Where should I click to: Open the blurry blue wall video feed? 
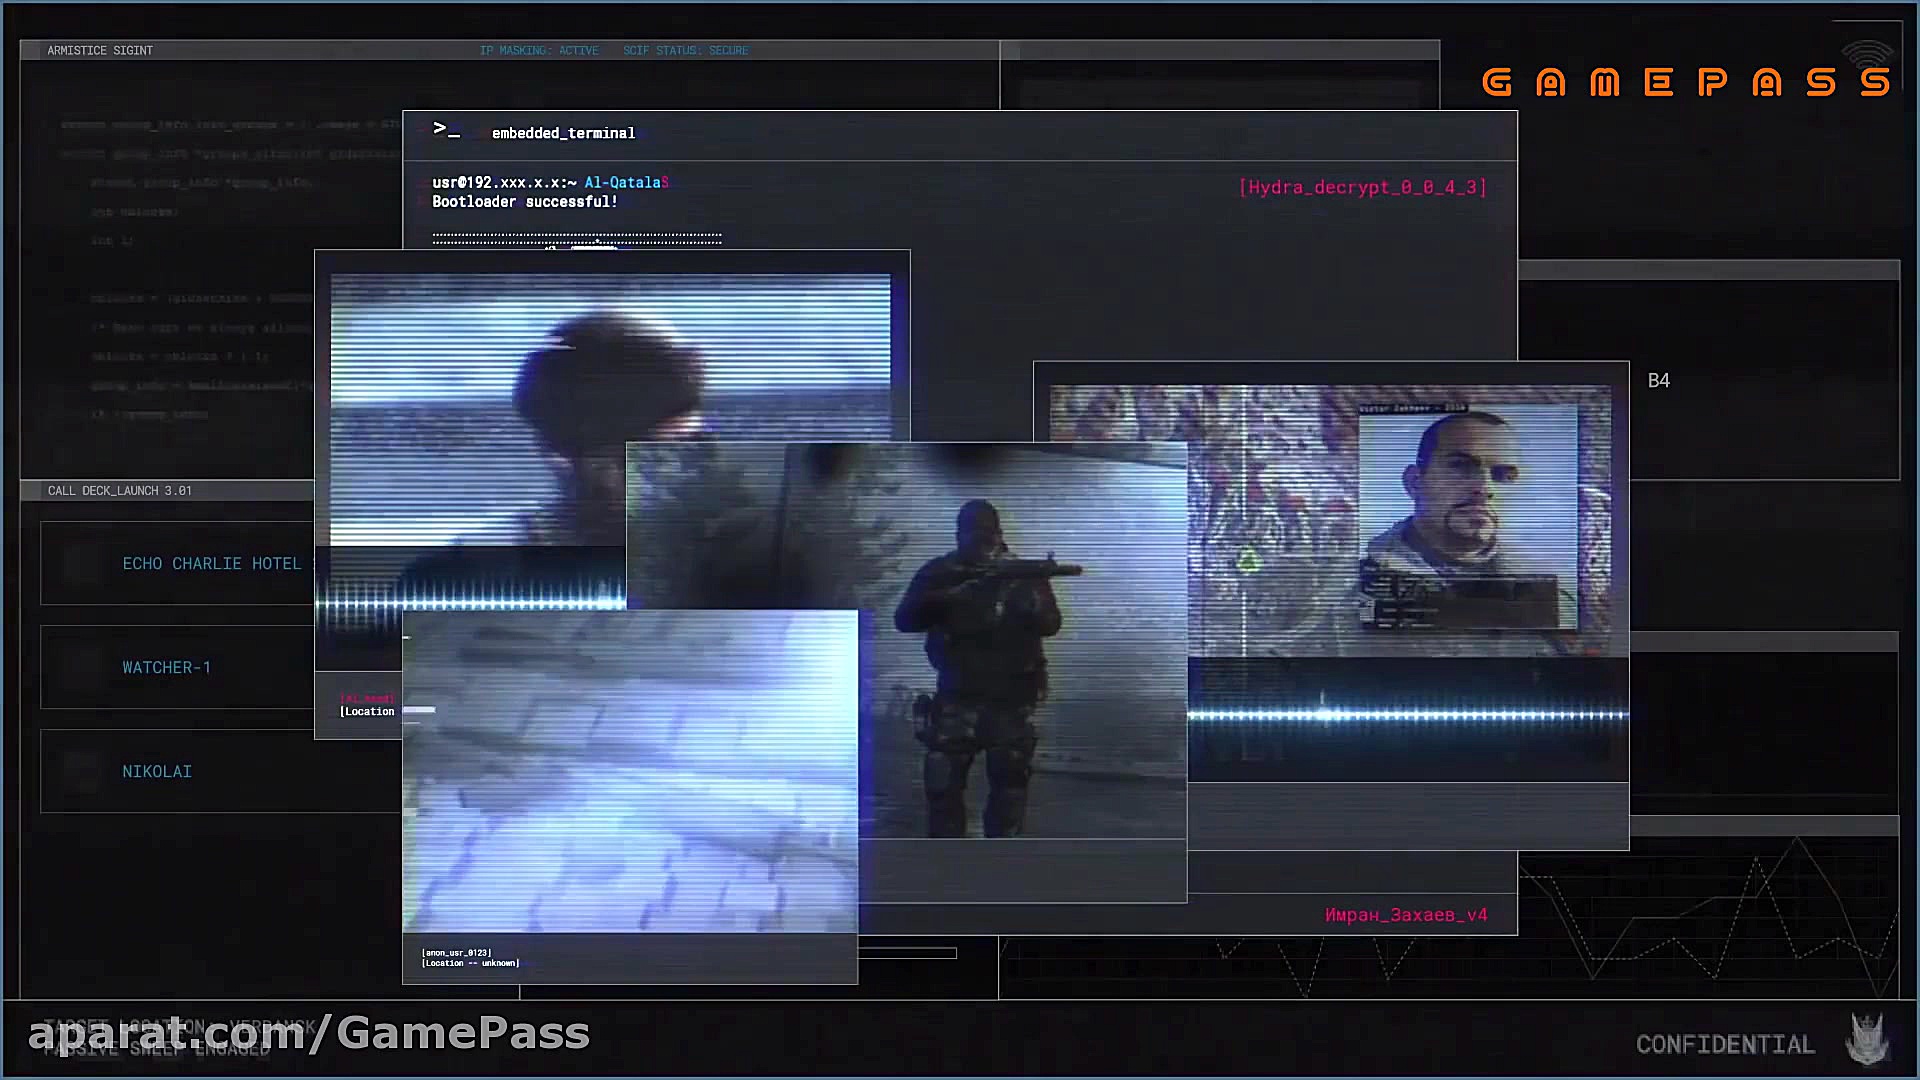coord(630,771)
